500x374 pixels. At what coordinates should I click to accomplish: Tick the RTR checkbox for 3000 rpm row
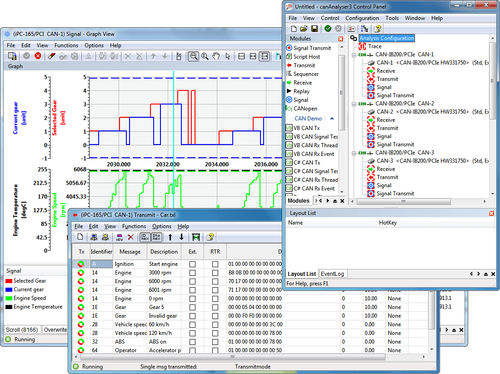point(215,273)
